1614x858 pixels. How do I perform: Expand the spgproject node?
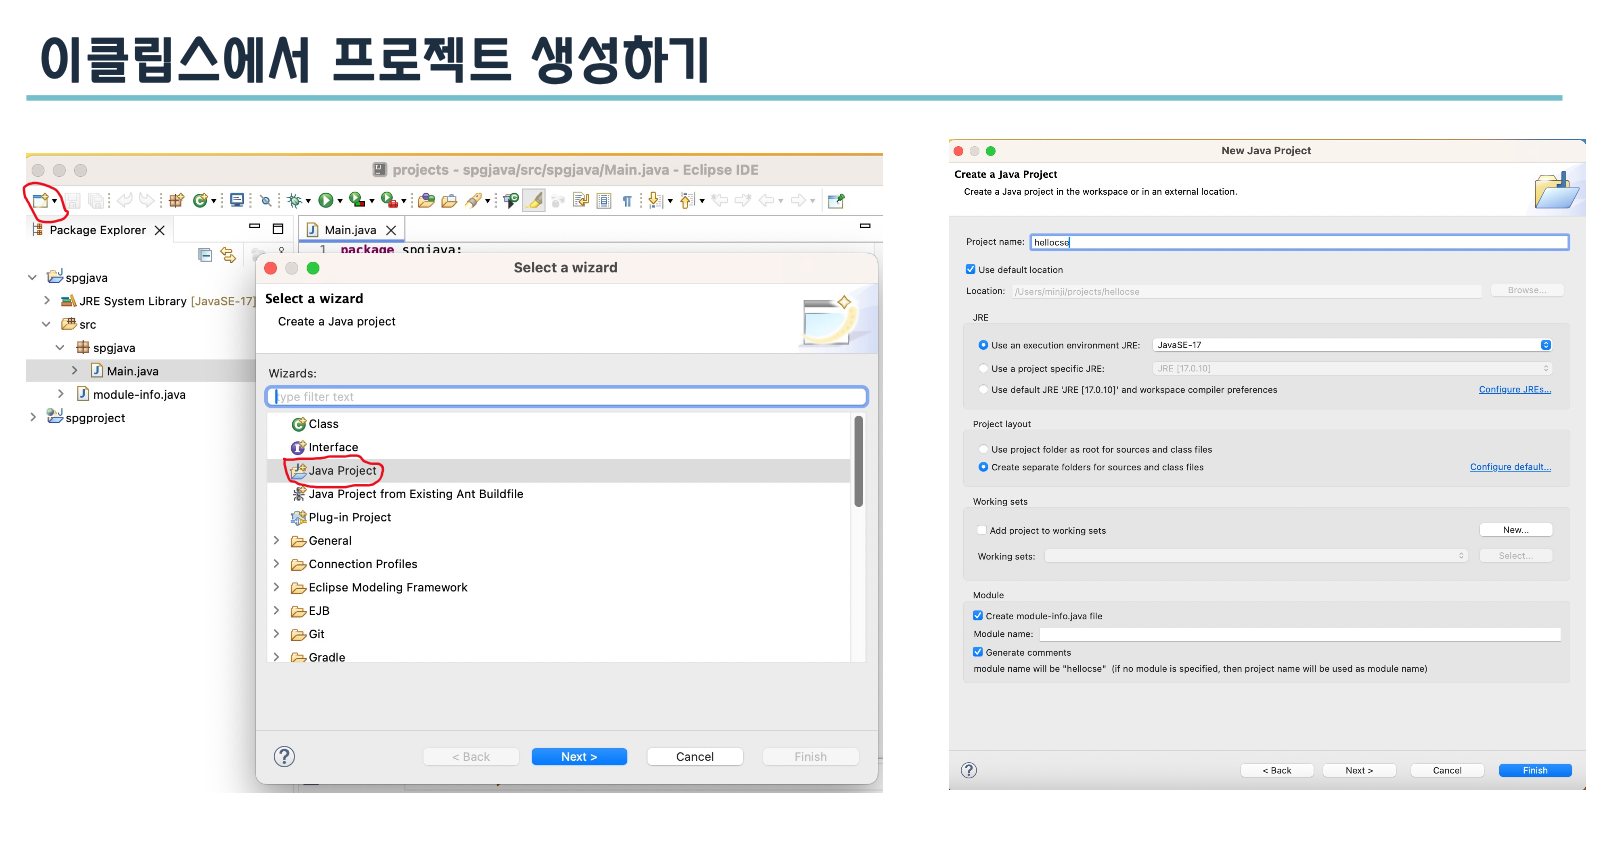point(32,417)
